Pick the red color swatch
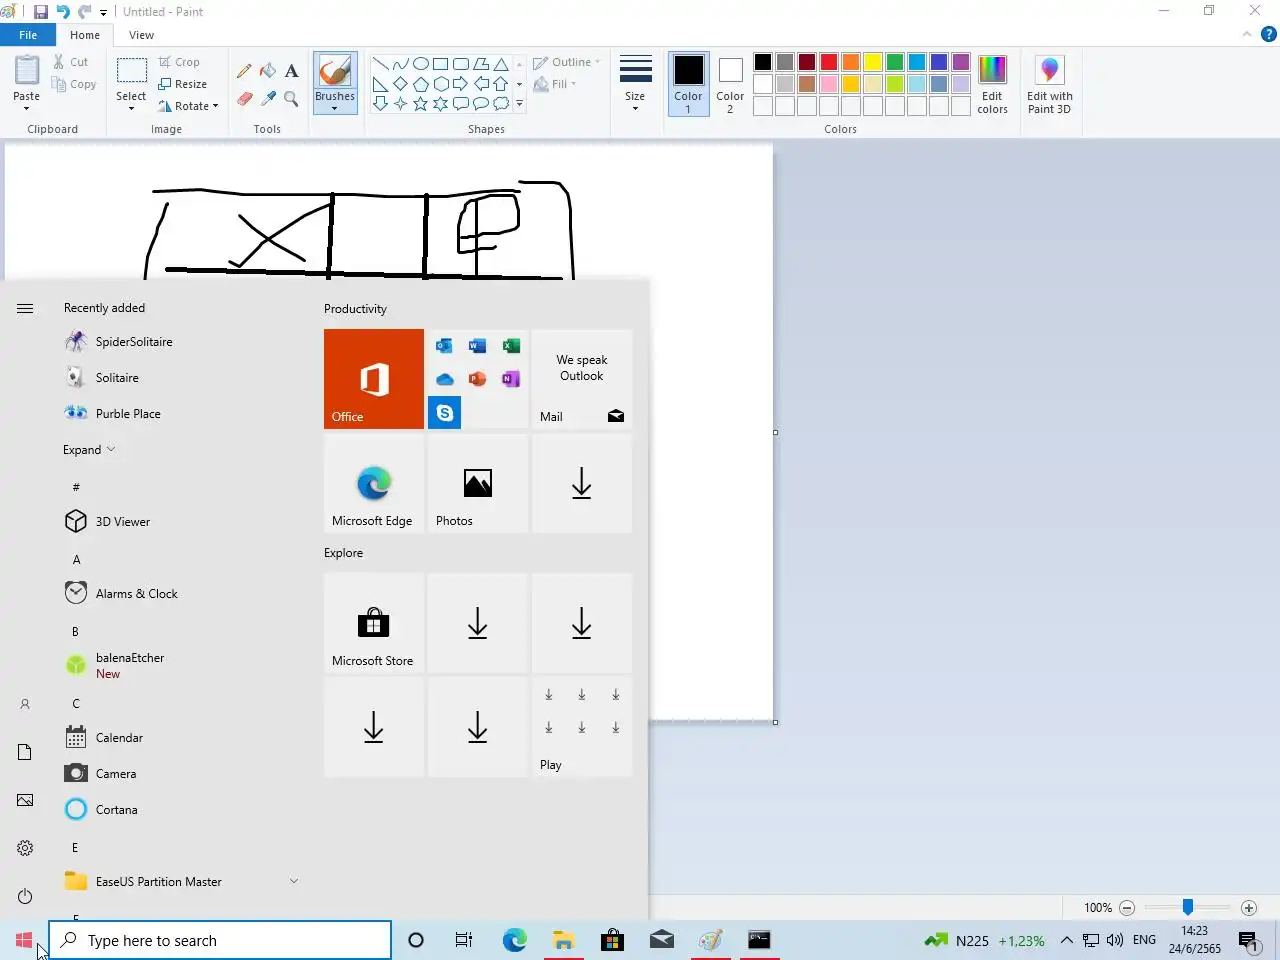Screen dimensions: 1280x960 (829, 62)
